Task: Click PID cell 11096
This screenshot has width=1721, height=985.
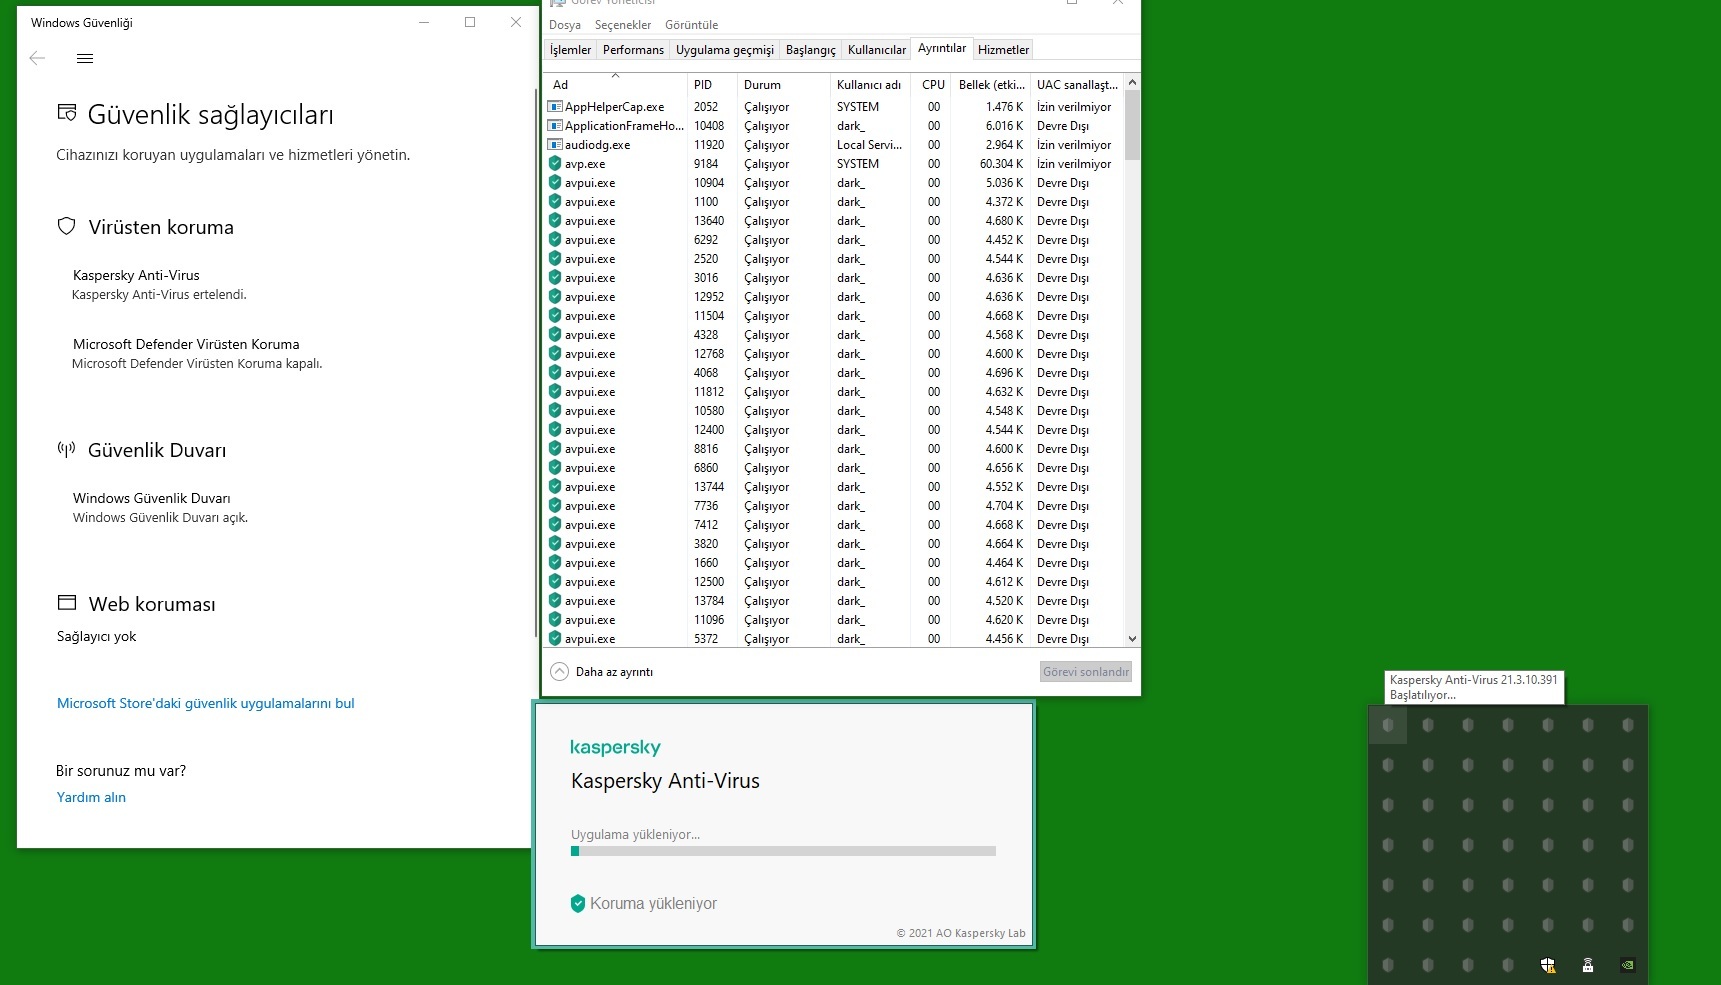Action: (x=709, y=620)
